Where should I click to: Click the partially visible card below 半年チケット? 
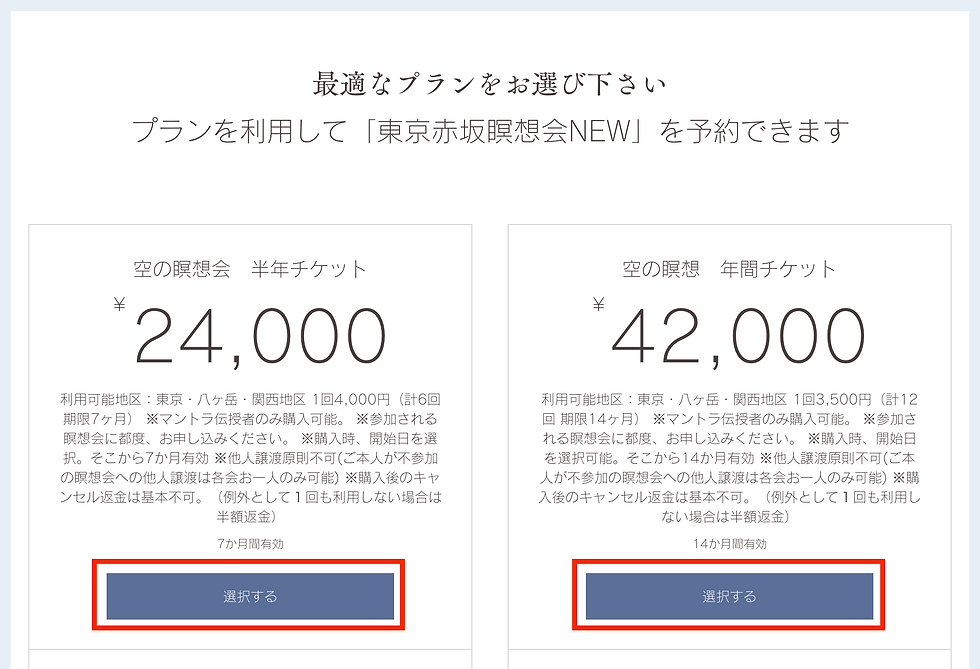coord(250,658)
